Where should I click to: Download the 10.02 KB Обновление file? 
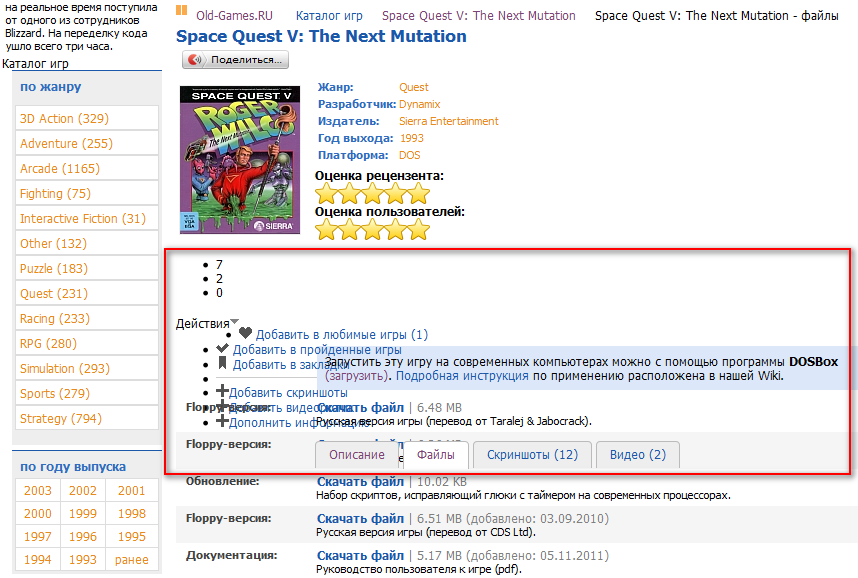point(360,481)
